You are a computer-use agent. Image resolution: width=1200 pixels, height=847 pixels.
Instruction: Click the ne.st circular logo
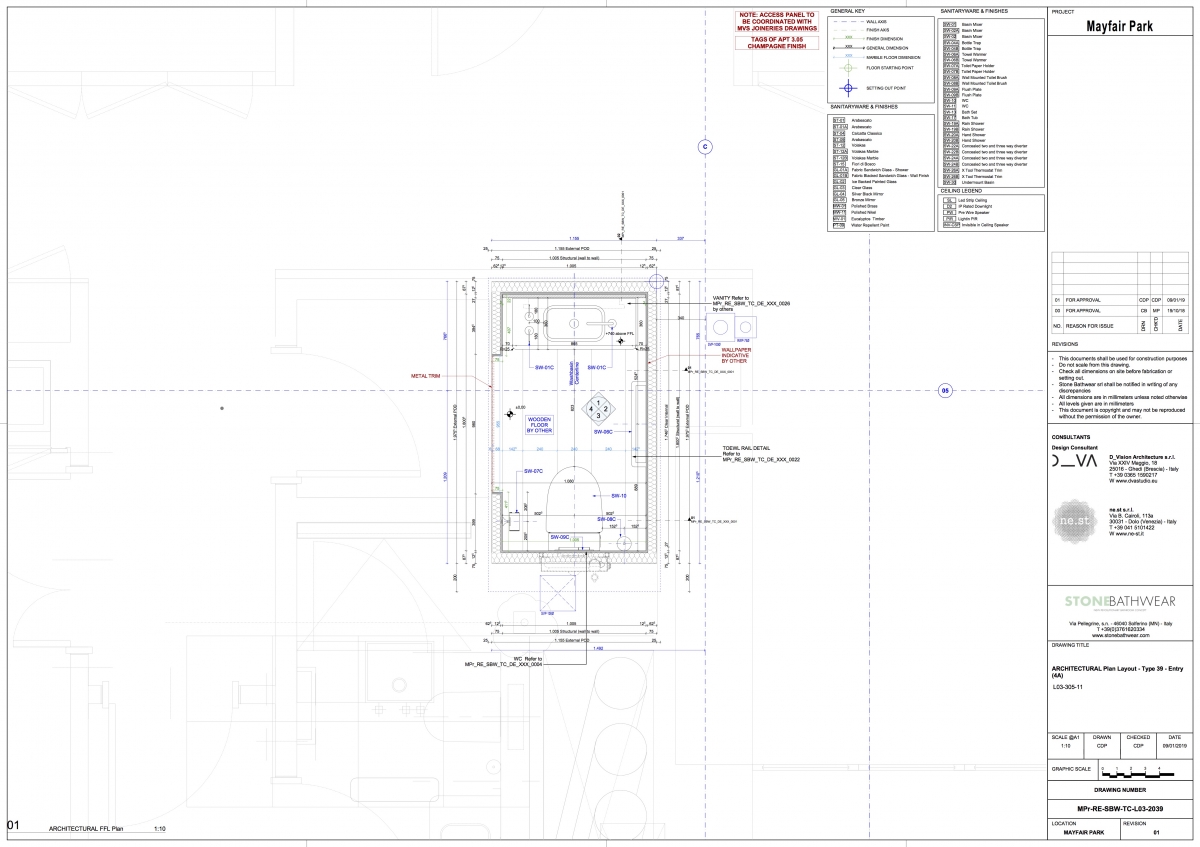pos(1075,521)
